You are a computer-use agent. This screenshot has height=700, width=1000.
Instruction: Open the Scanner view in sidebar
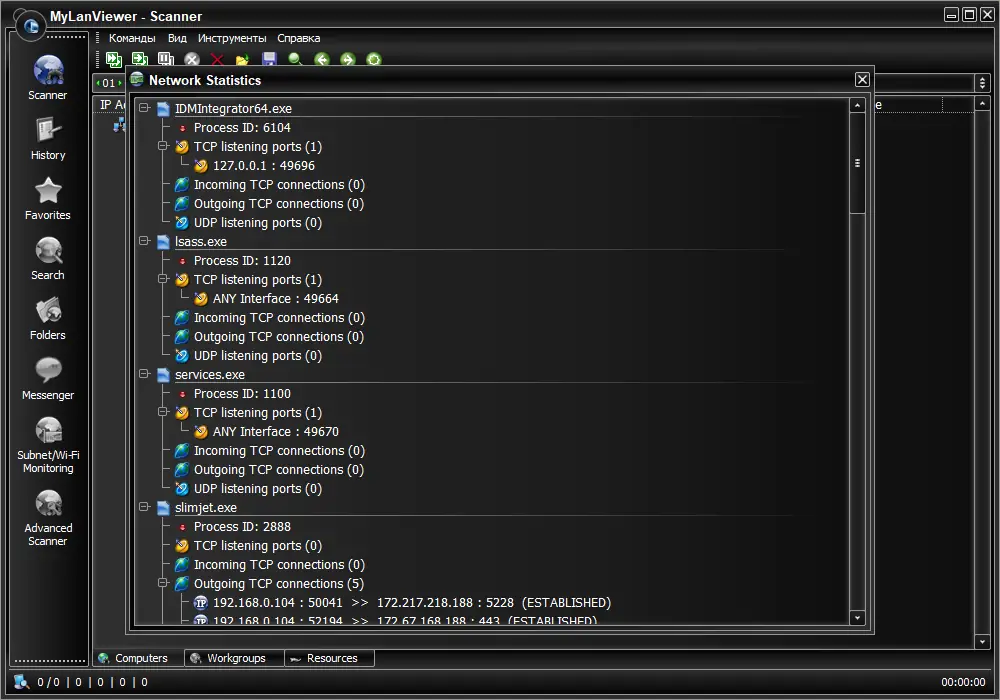coord(48,78)
